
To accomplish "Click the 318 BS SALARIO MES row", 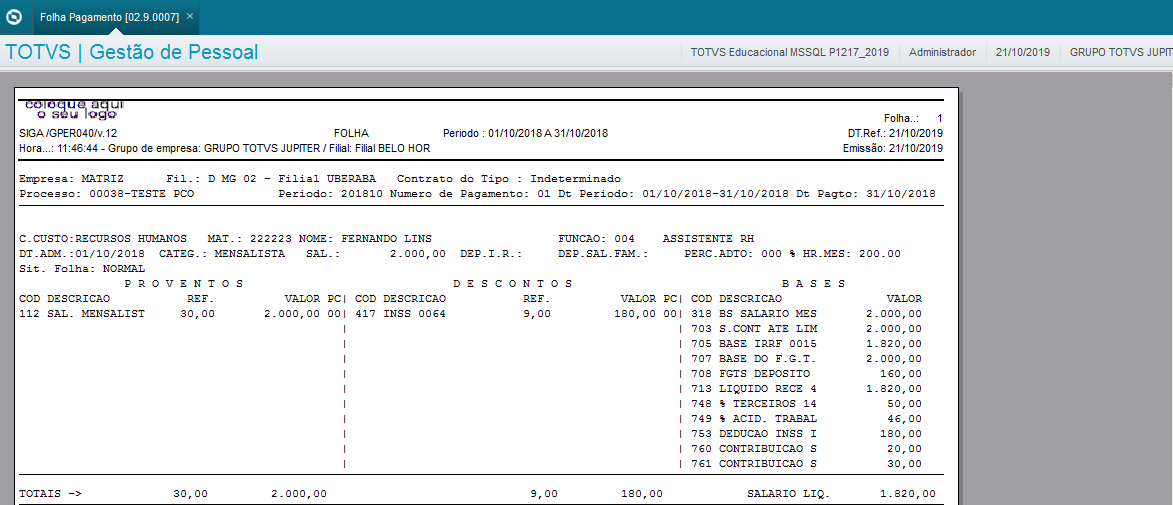I will 806,314.
